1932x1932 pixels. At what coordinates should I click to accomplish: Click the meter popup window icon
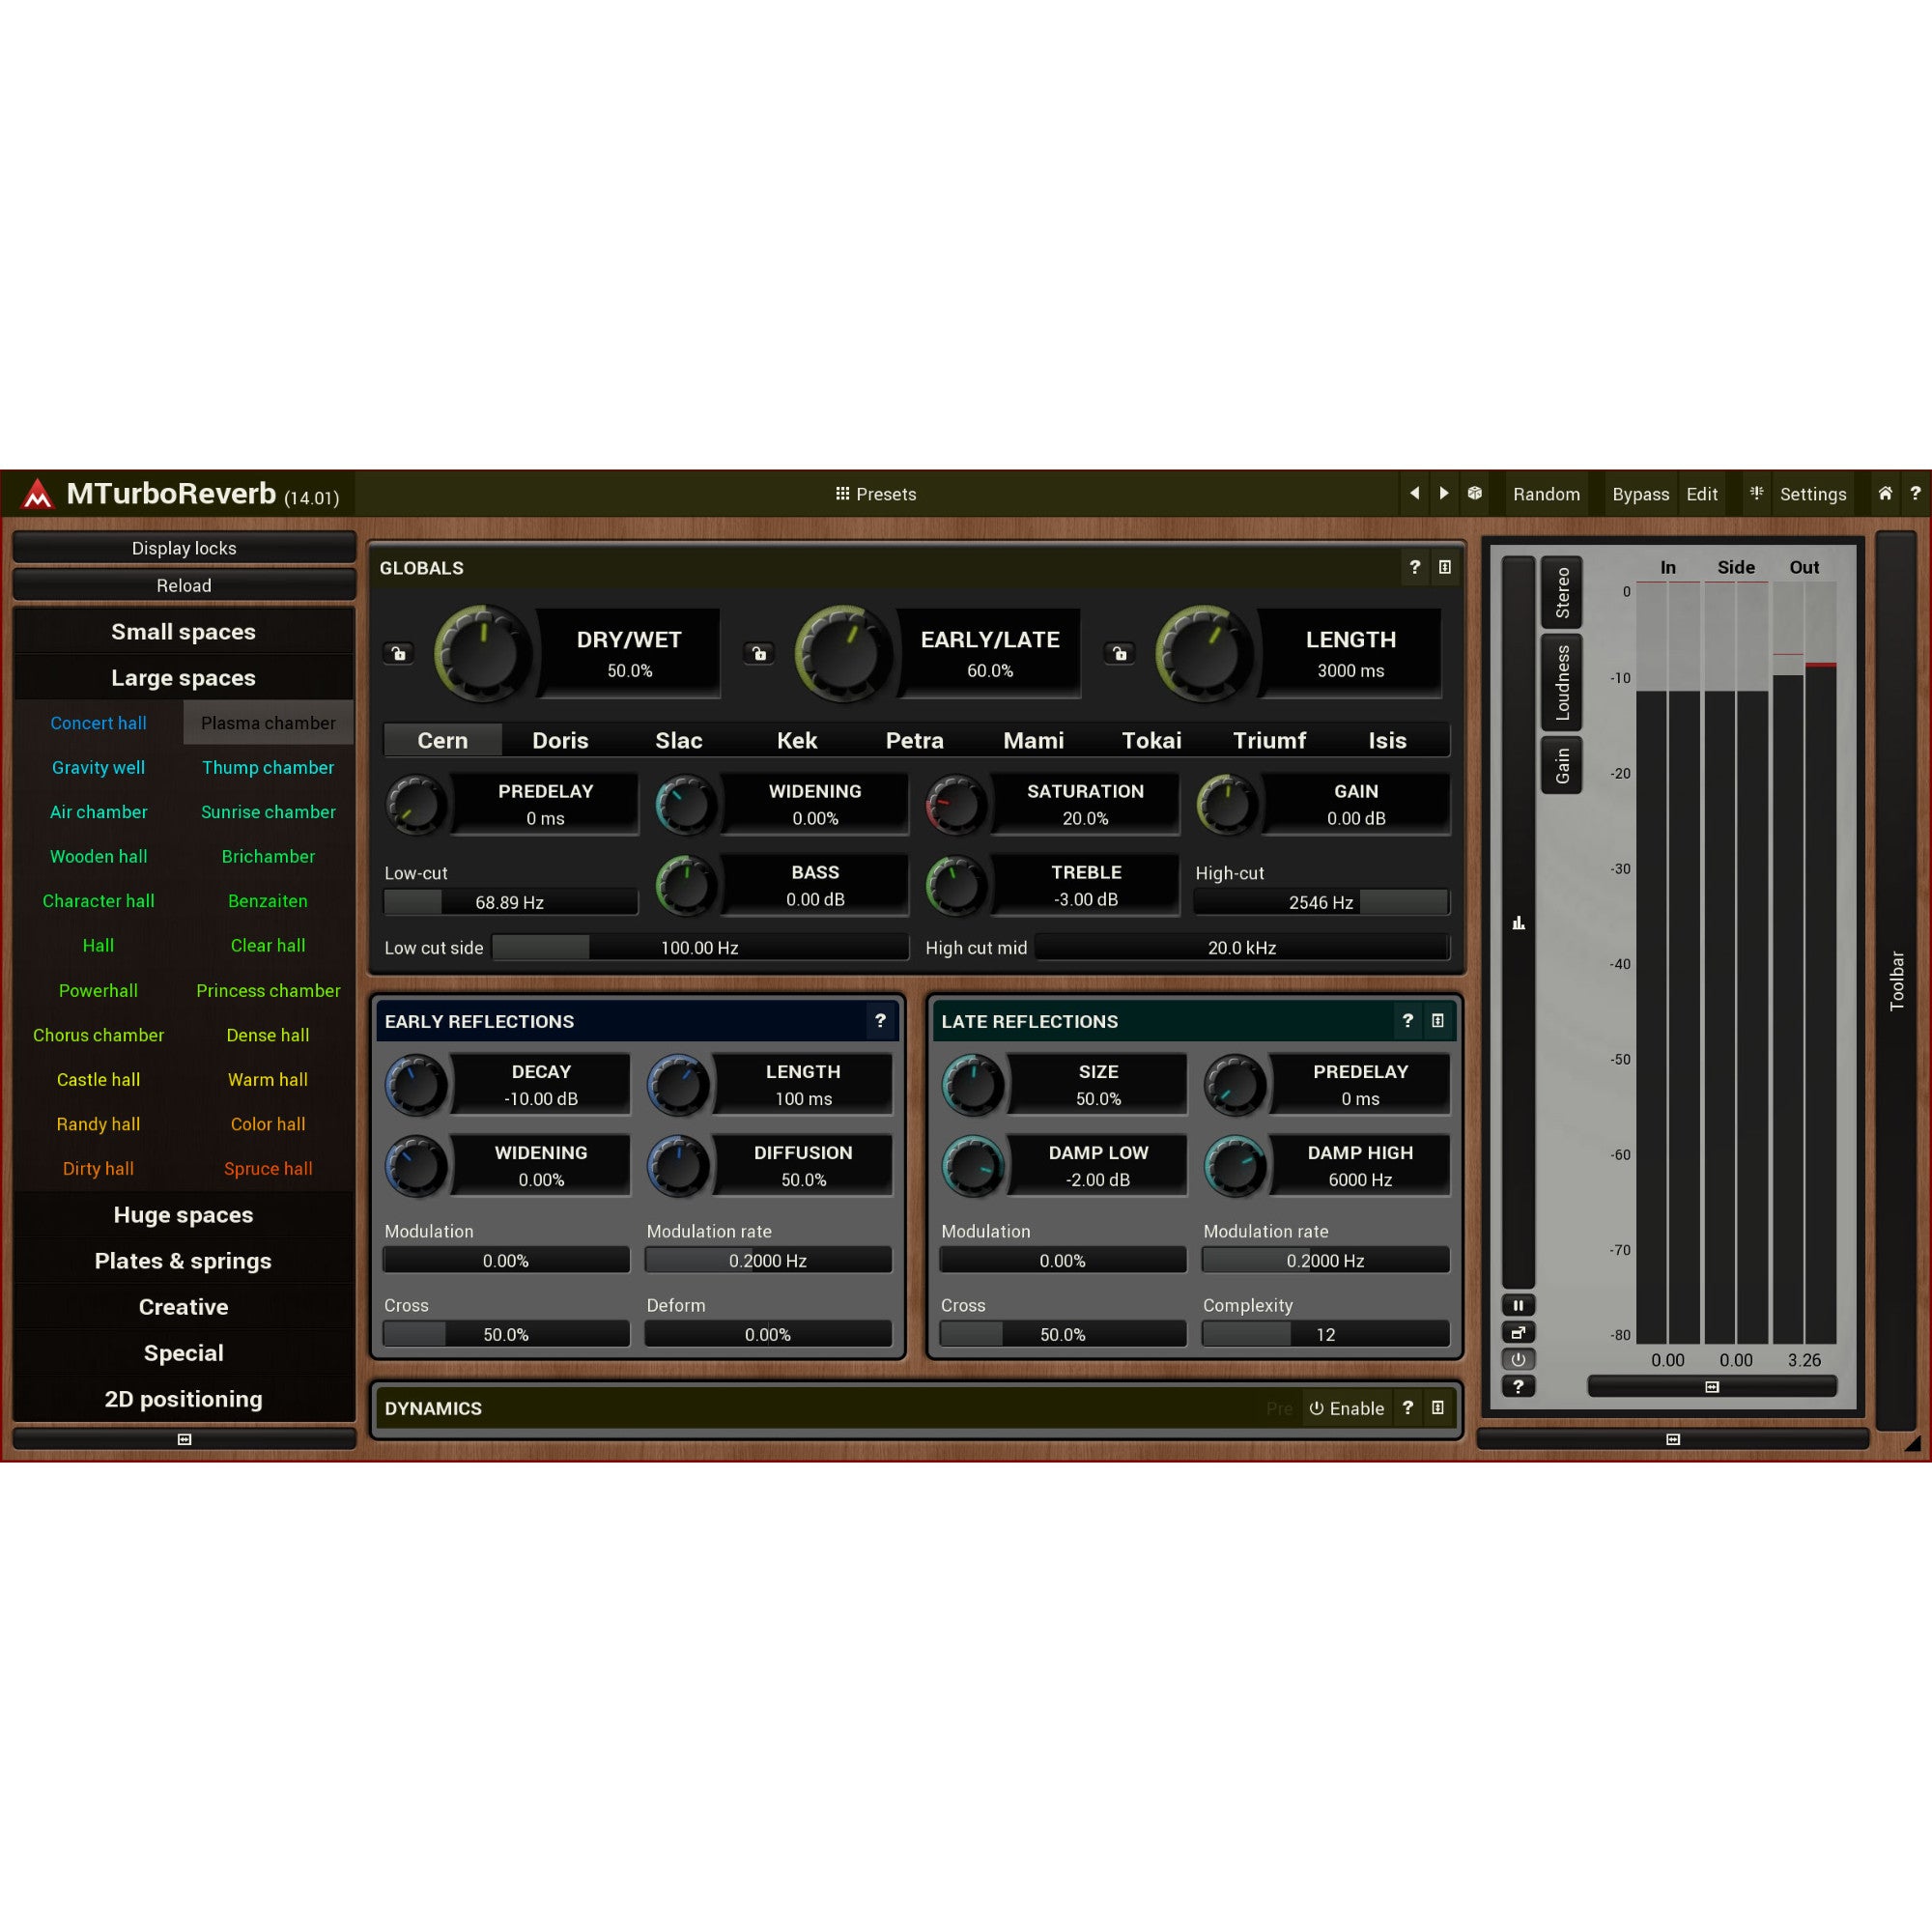(1518, 1332)
